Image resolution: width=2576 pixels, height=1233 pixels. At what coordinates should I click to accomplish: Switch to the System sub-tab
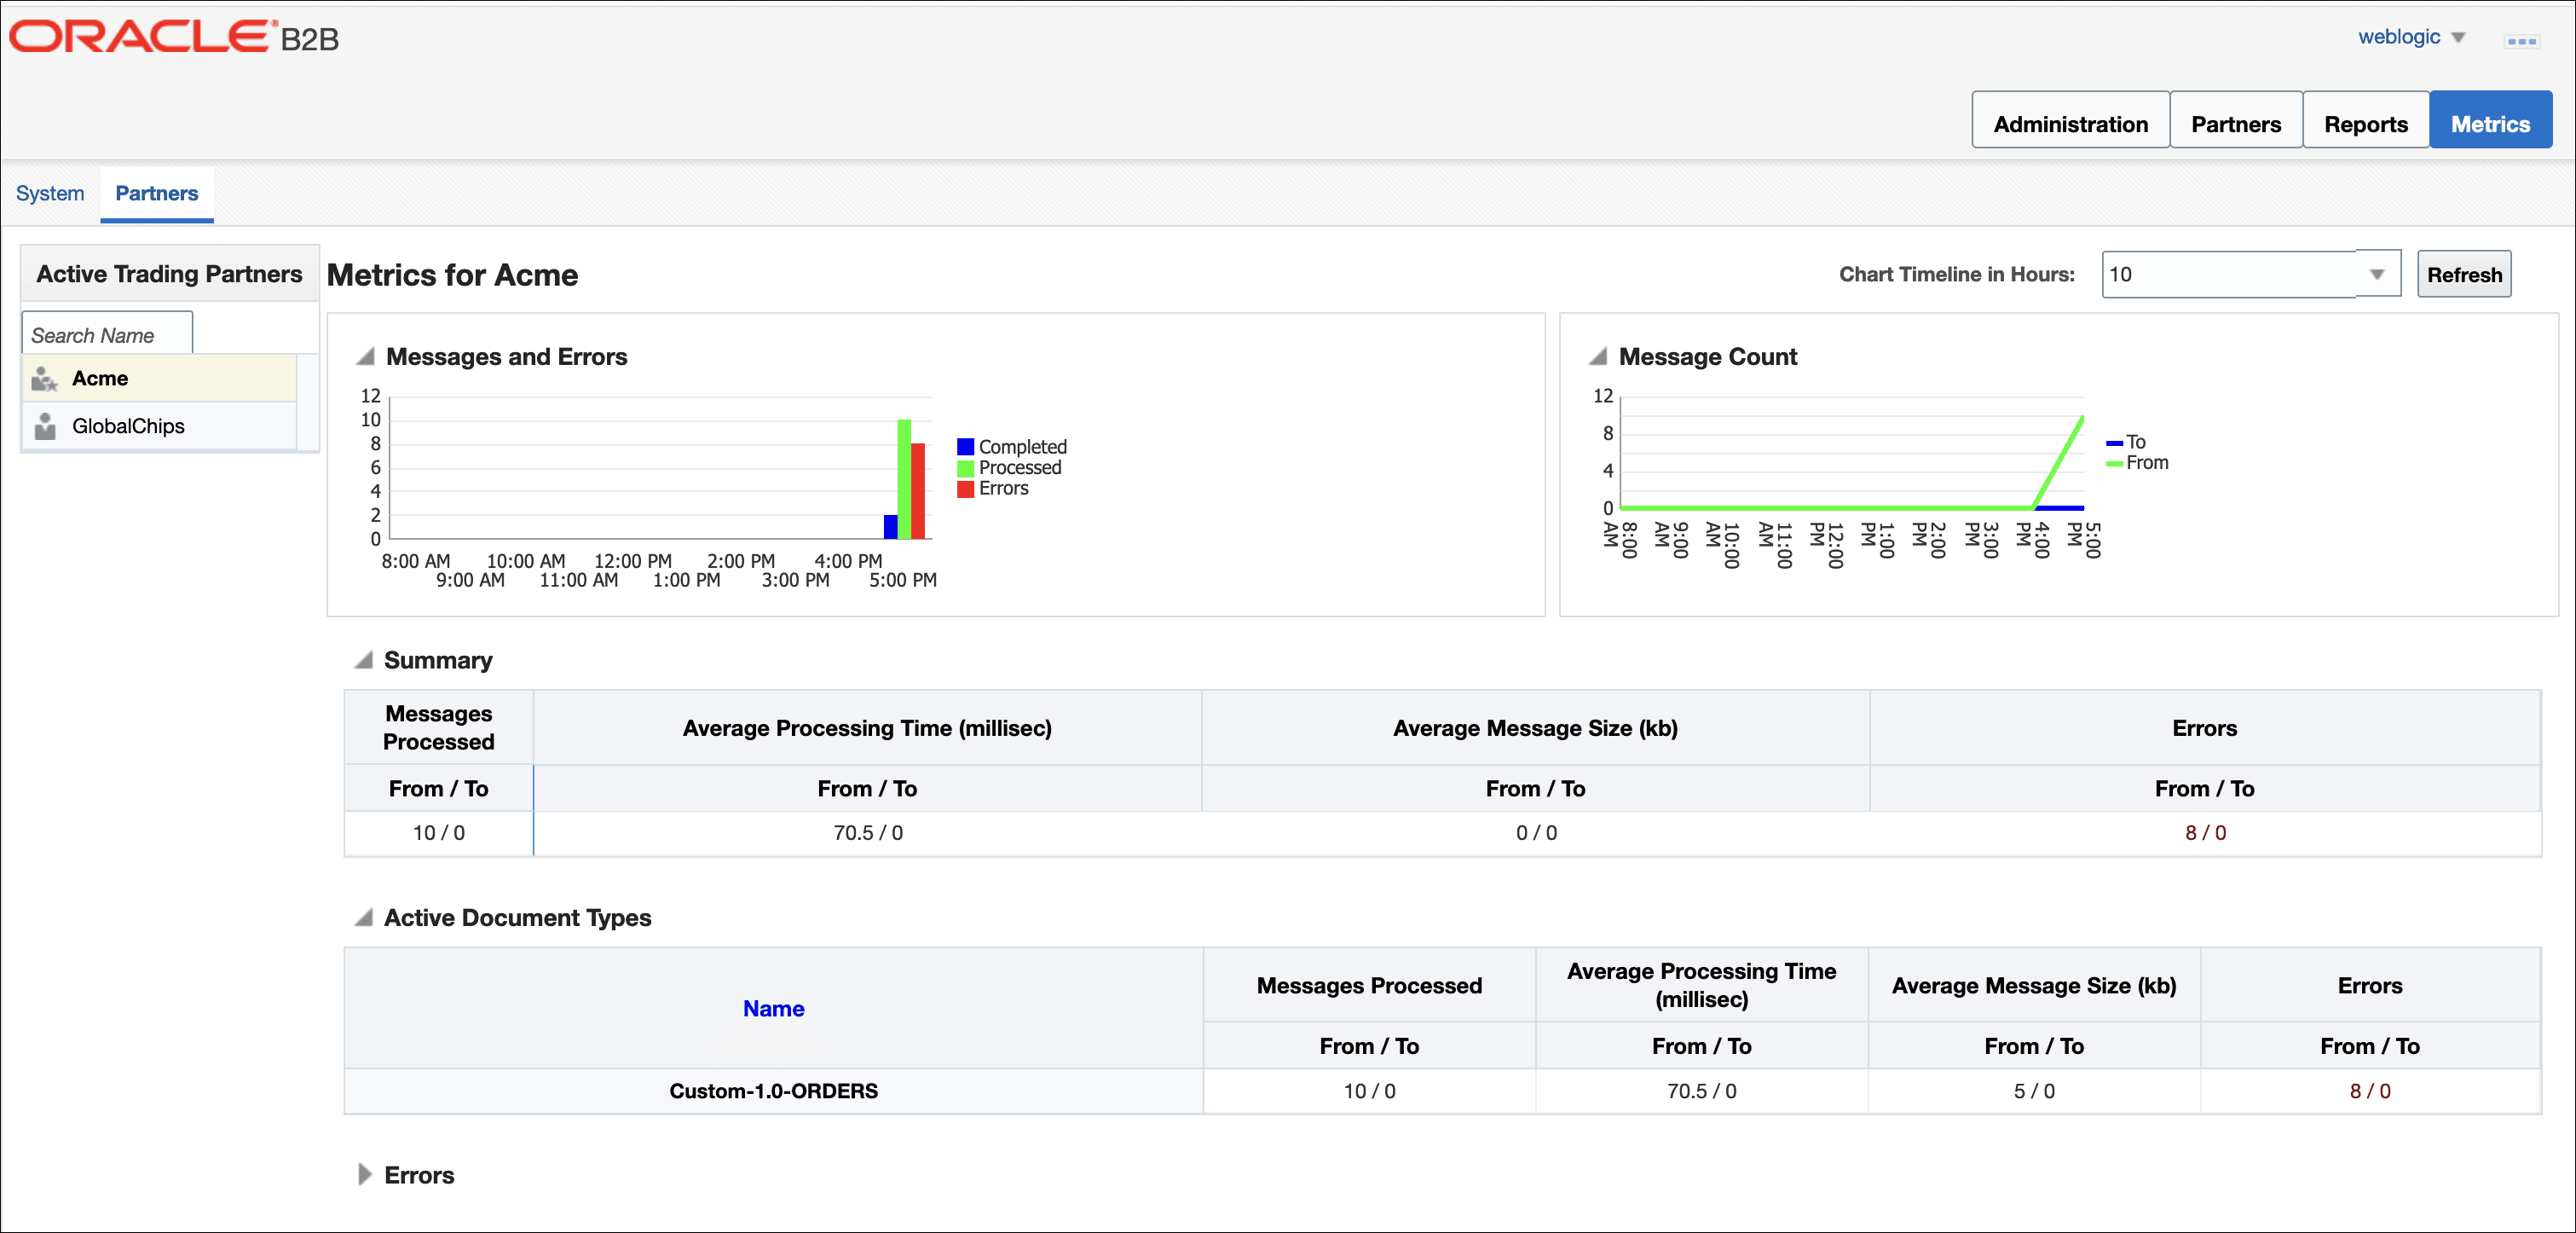click(x=50, y=193)
